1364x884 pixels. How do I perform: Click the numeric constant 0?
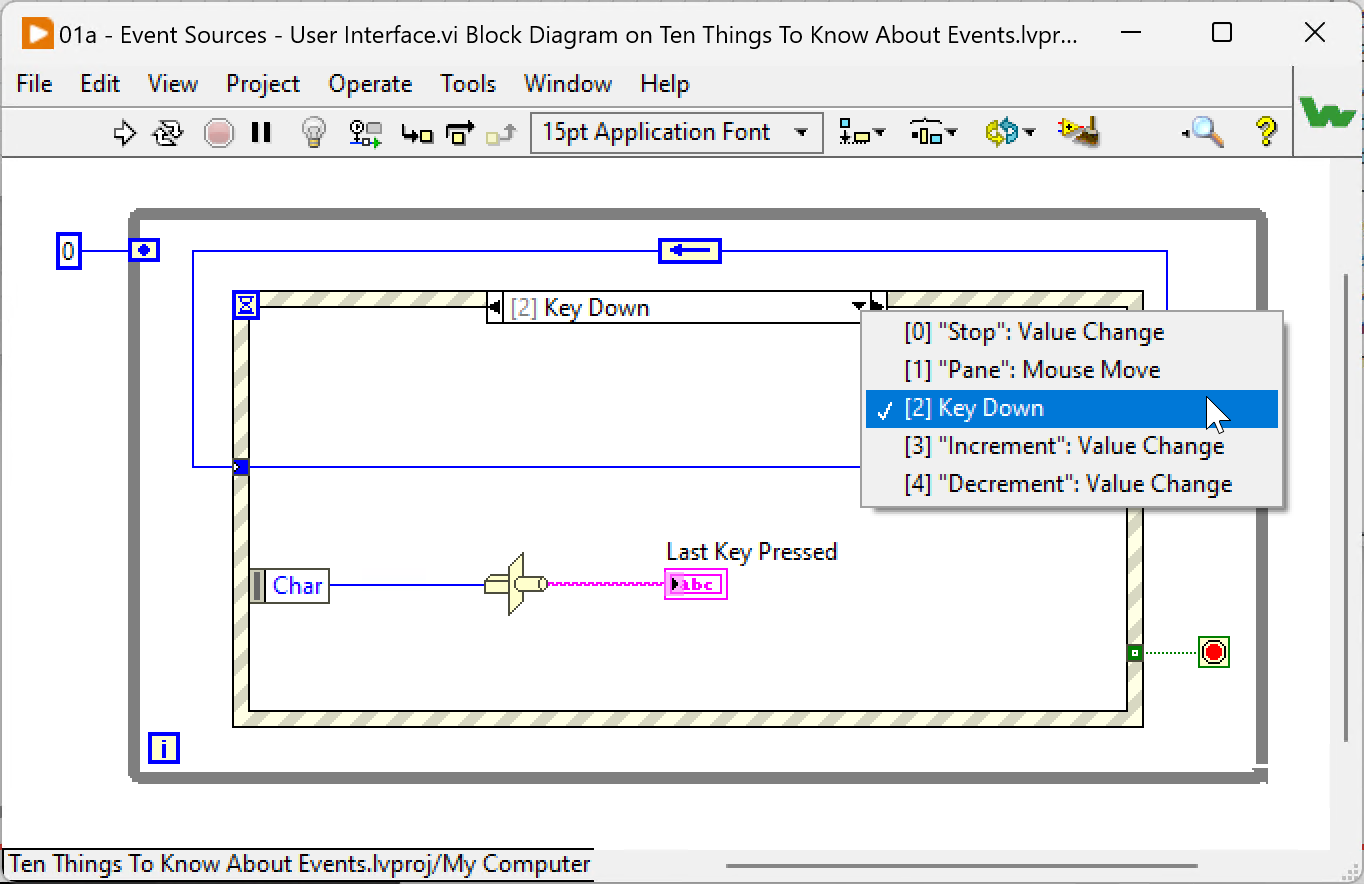[68, 251]
